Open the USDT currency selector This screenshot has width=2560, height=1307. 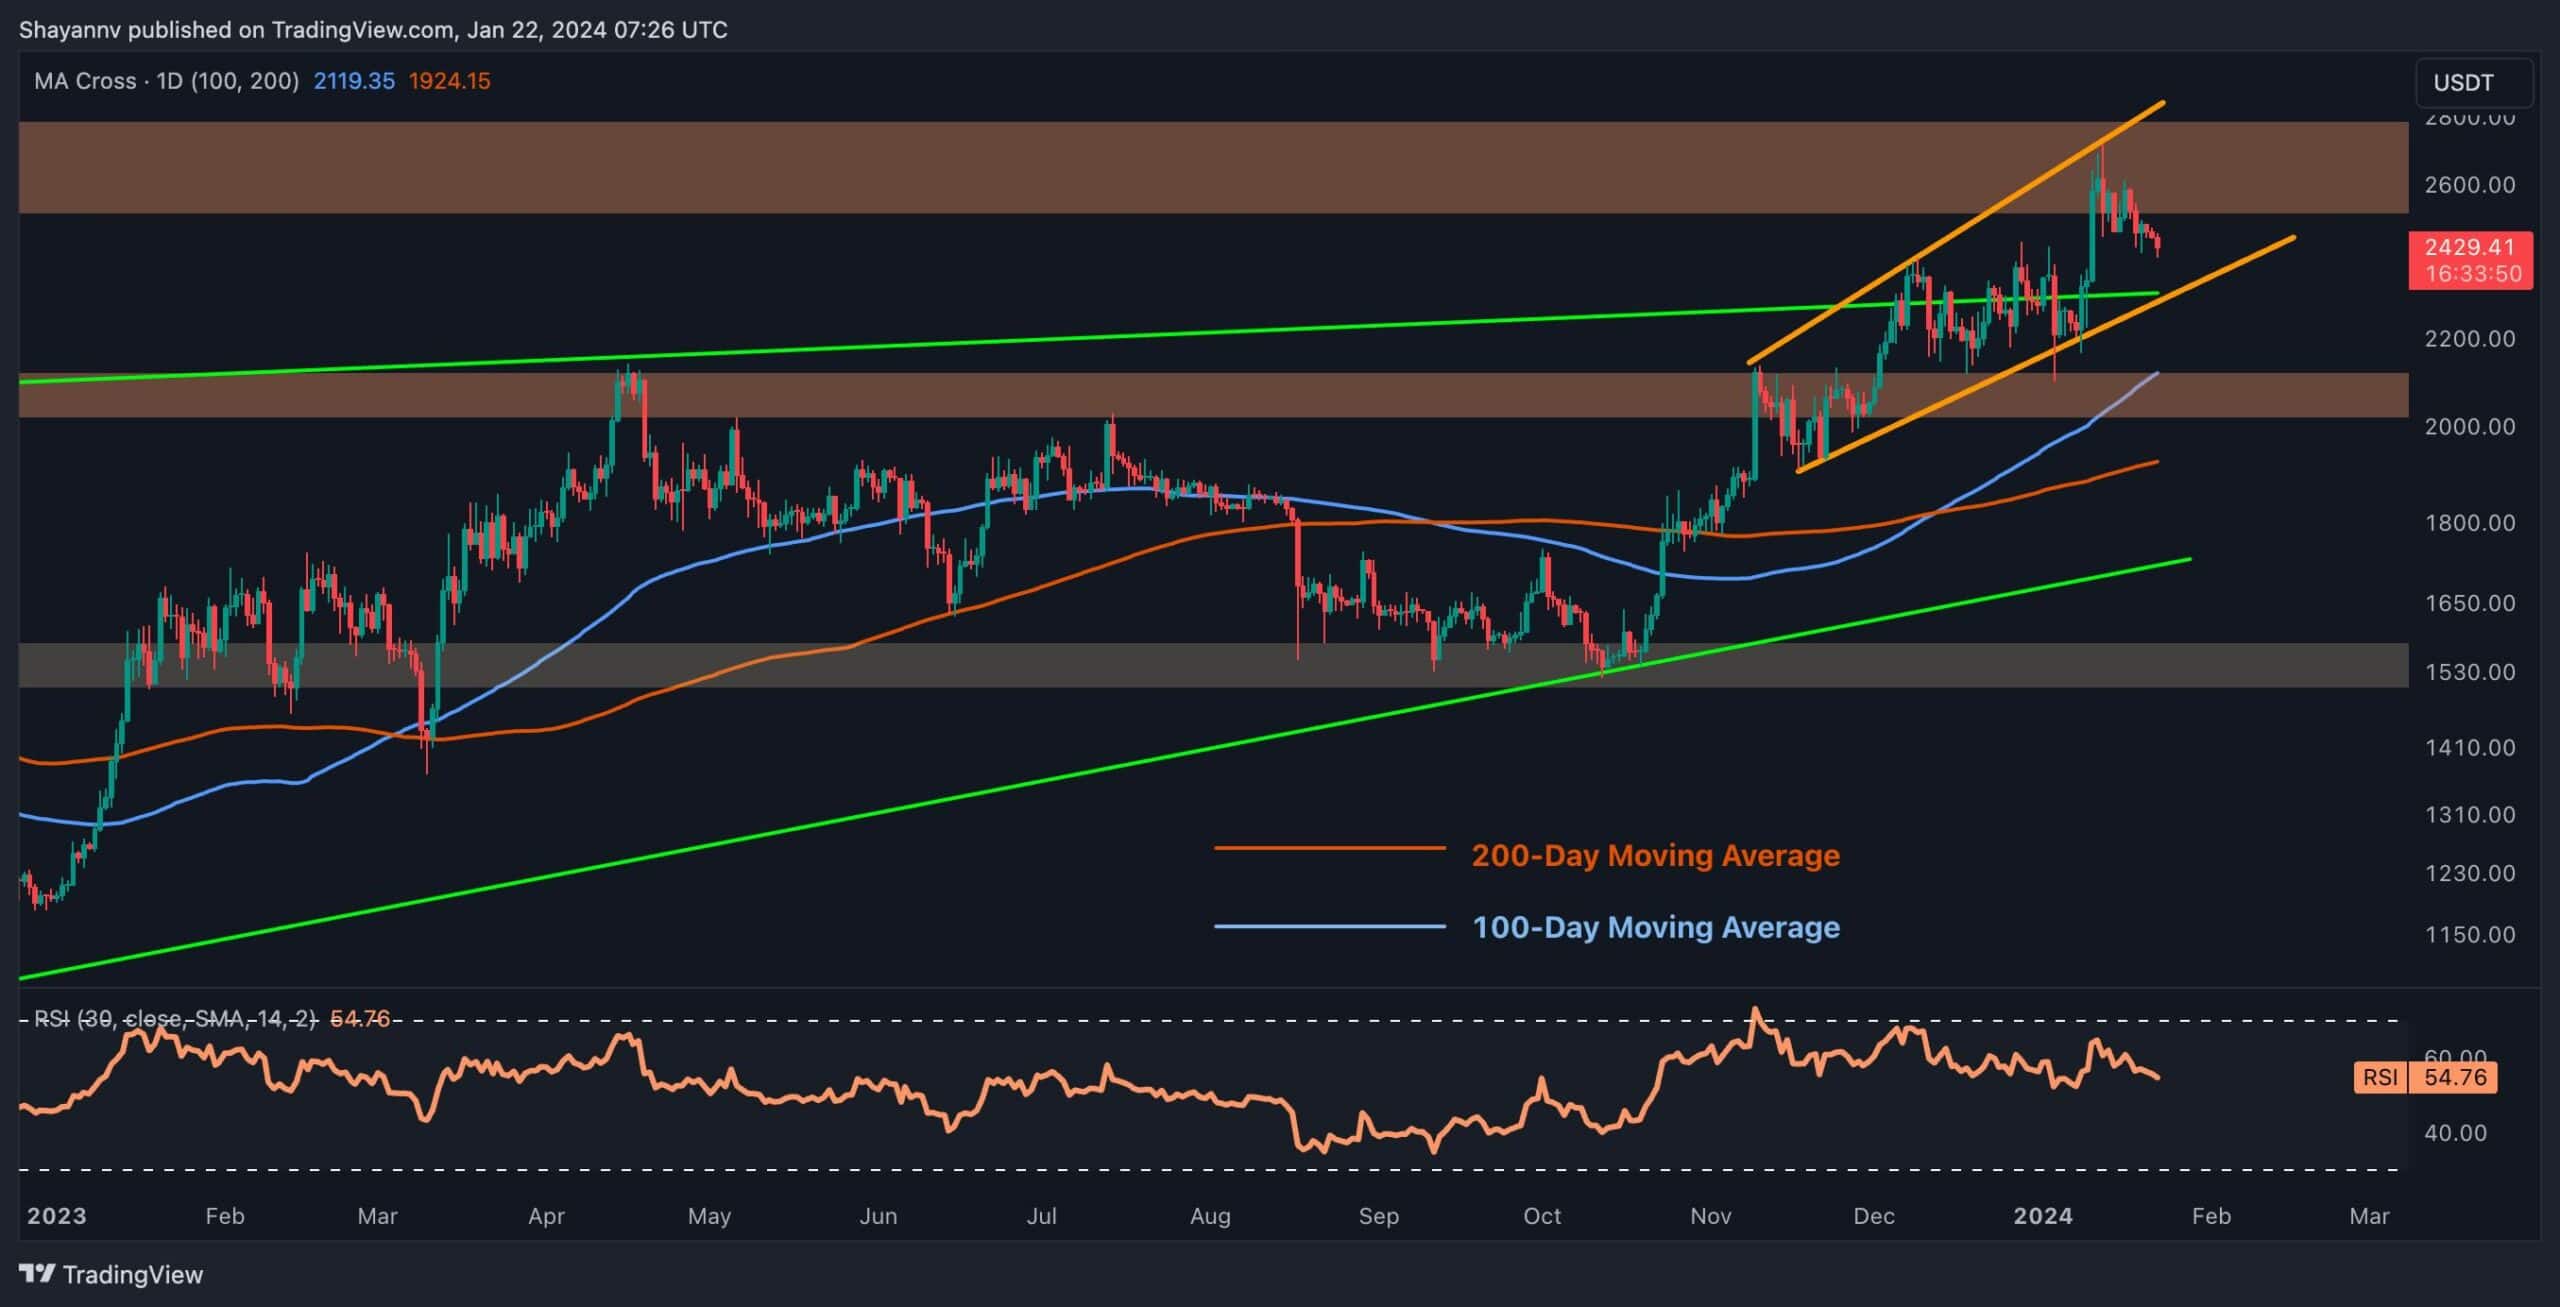(x=2472, y=82)
